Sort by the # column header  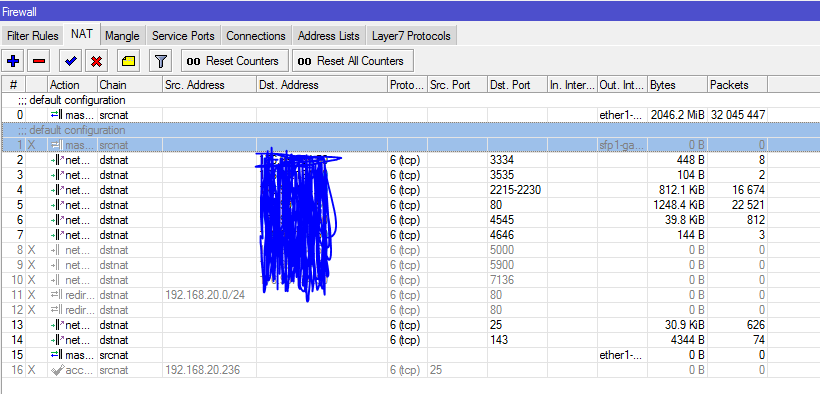[14, 85]
